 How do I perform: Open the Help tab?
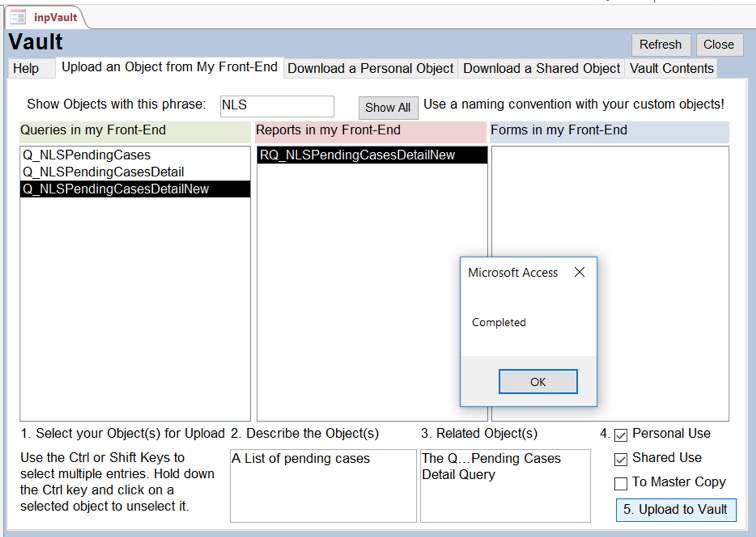26,68
